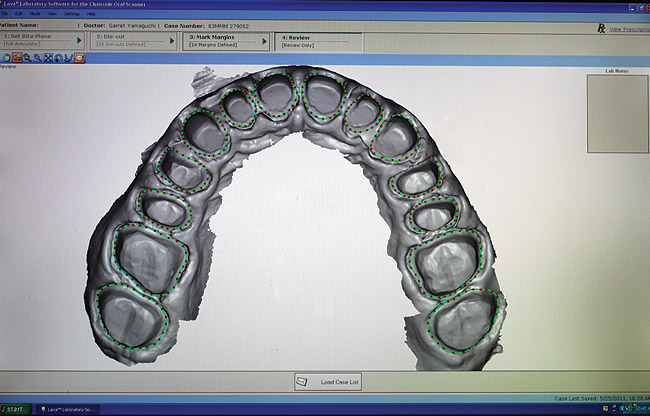Open the Windows Start menu
Image resolution: width=650 pixels, height=416 pixels.
pos(14,410)
